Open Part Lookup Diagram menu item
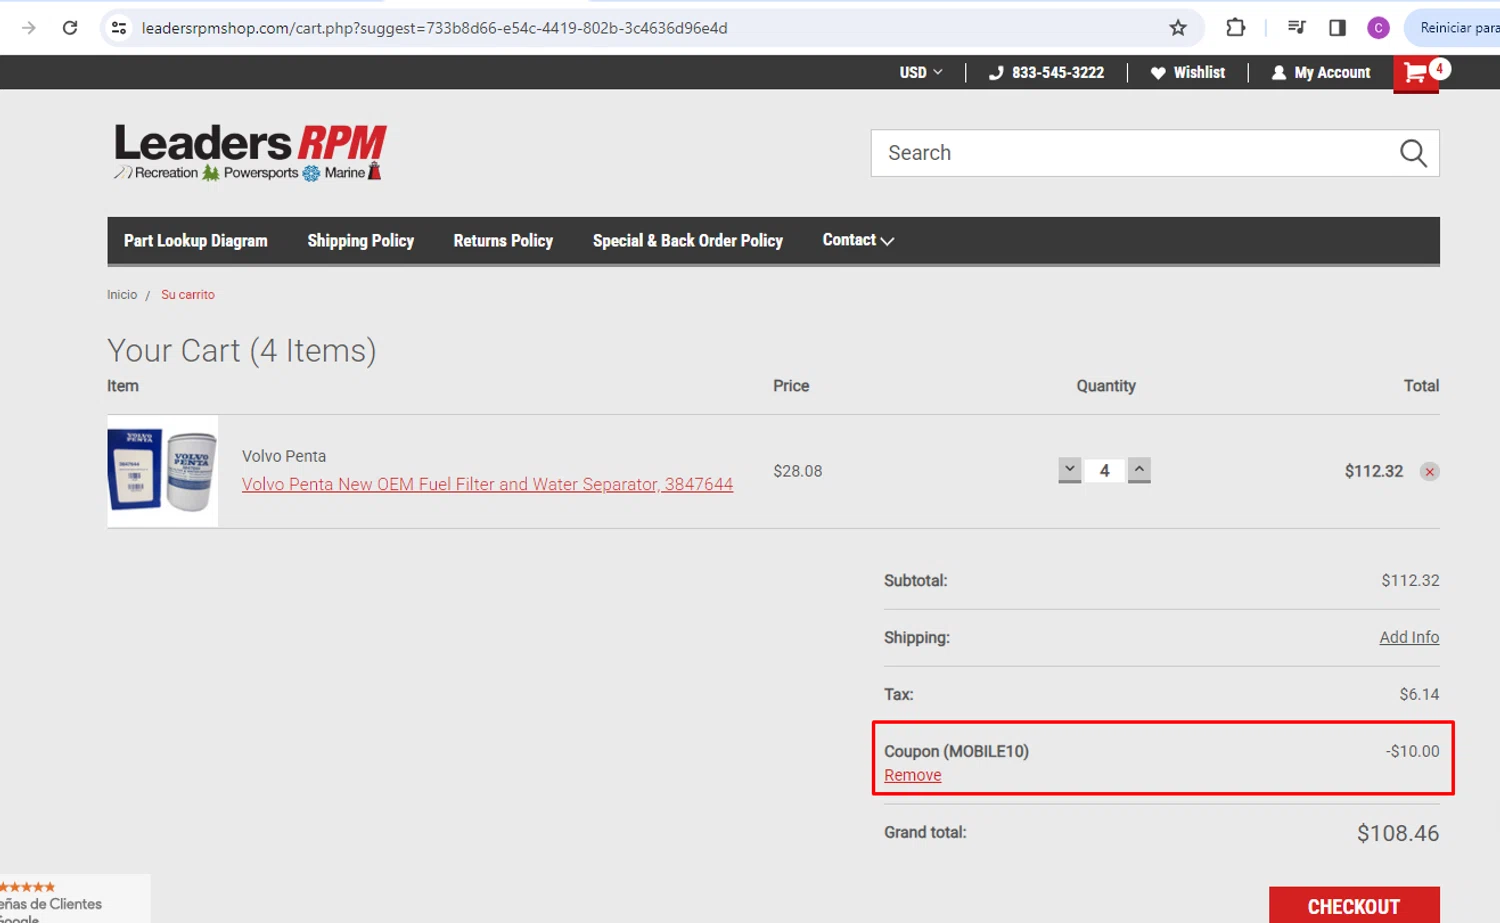The height and width of the screenshot is (923, 1500). click(196, 240)
